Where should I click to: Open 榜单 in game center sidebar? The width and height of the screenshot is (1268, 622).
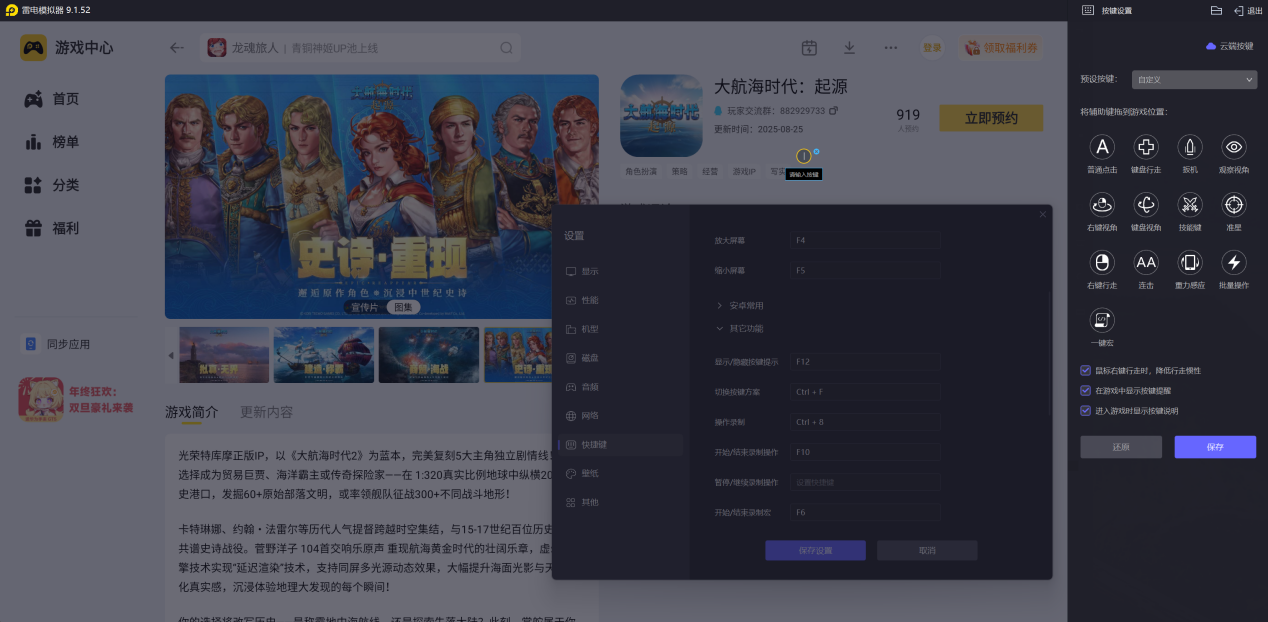(52, 142)
